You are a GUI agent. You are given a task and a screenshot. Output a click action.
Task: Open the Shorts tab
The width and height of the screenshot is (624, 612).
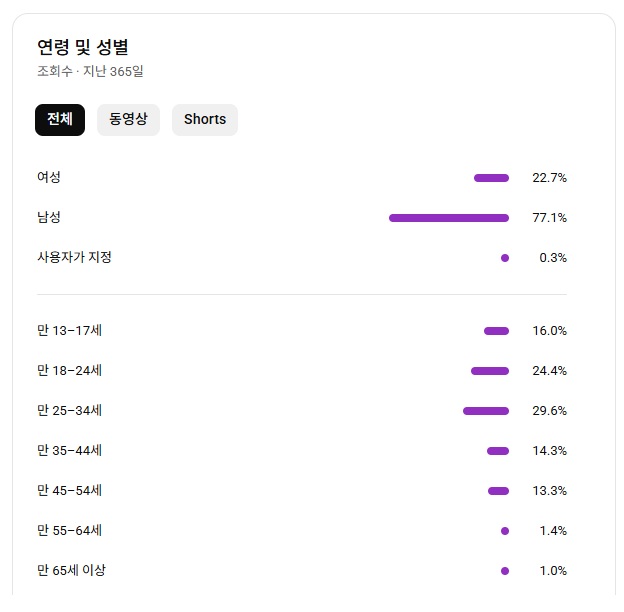[x=205, y=119]
